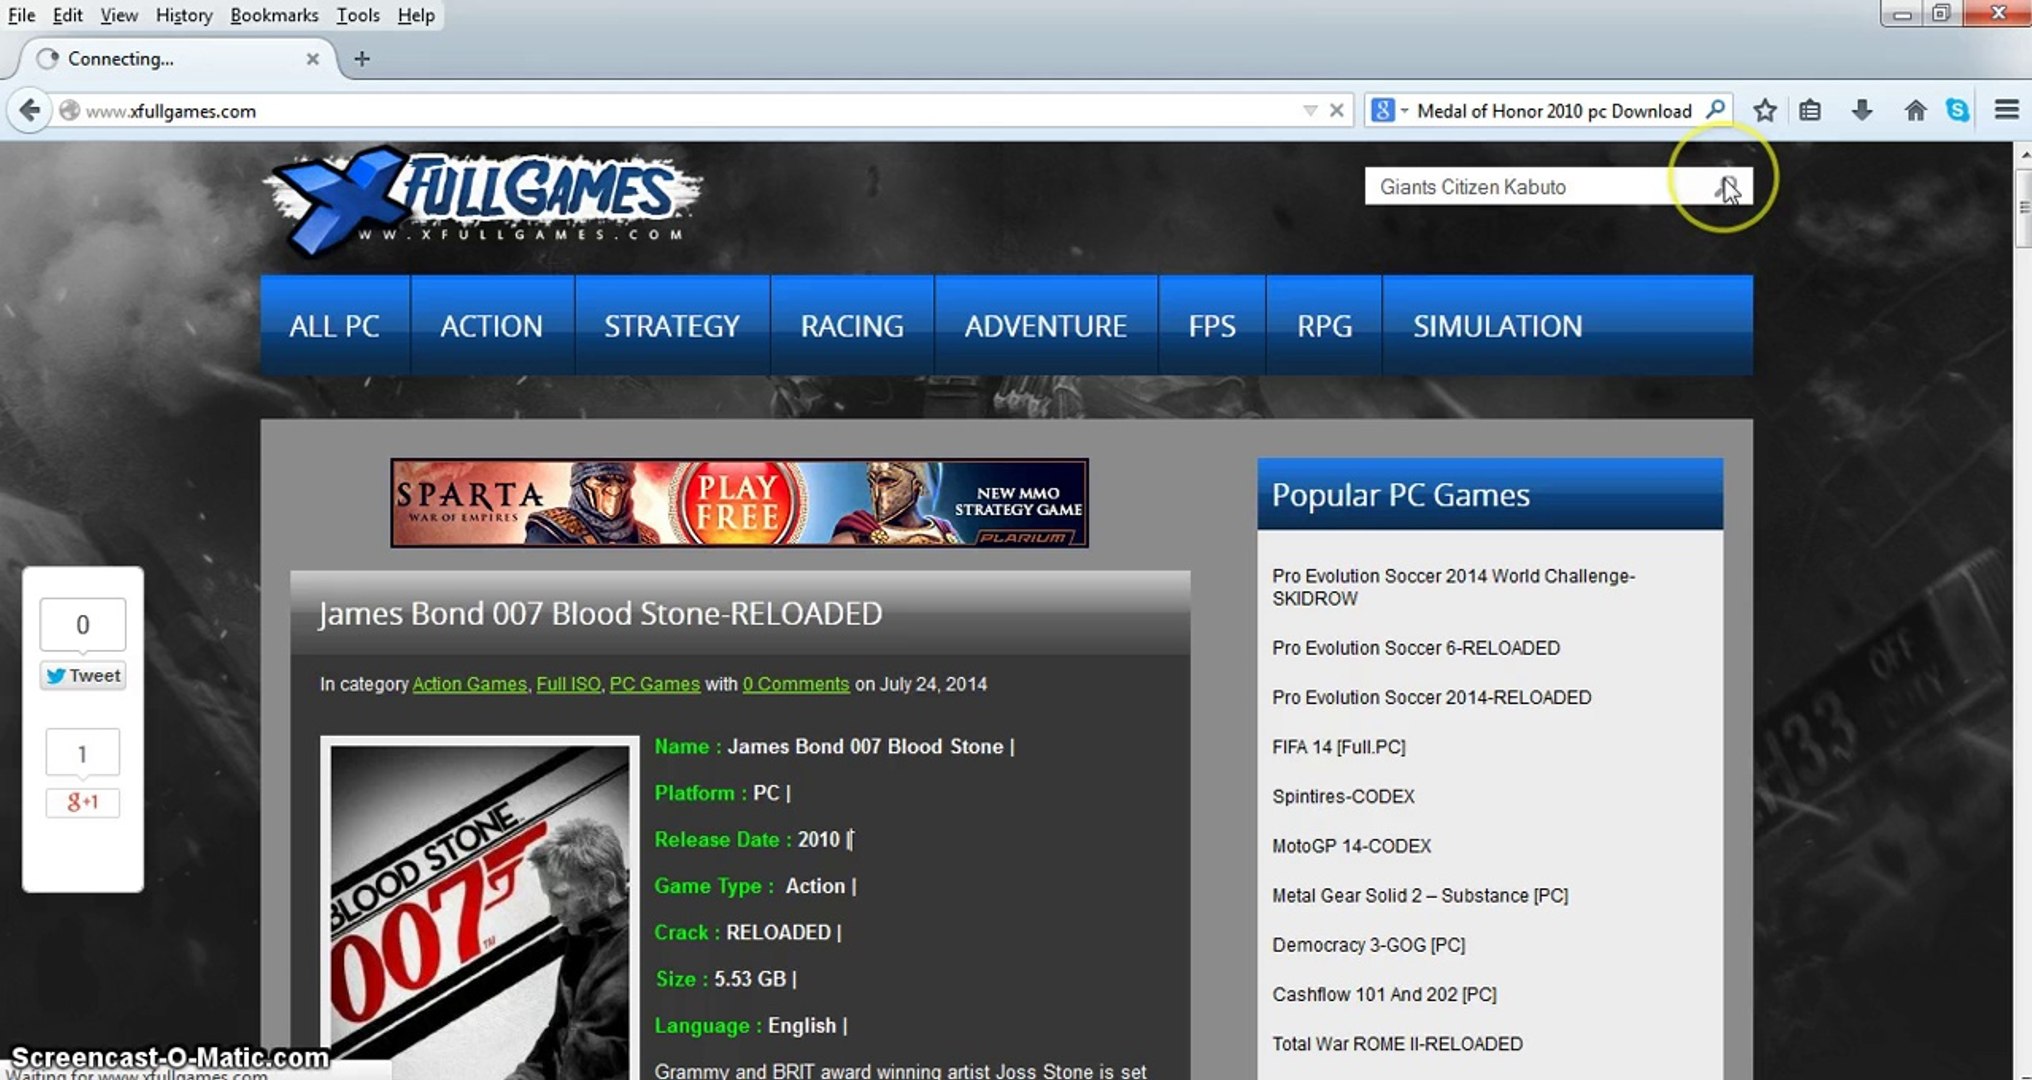Open the FPS games category
Screen dimensions: 2032x1080
[1212, 326]
